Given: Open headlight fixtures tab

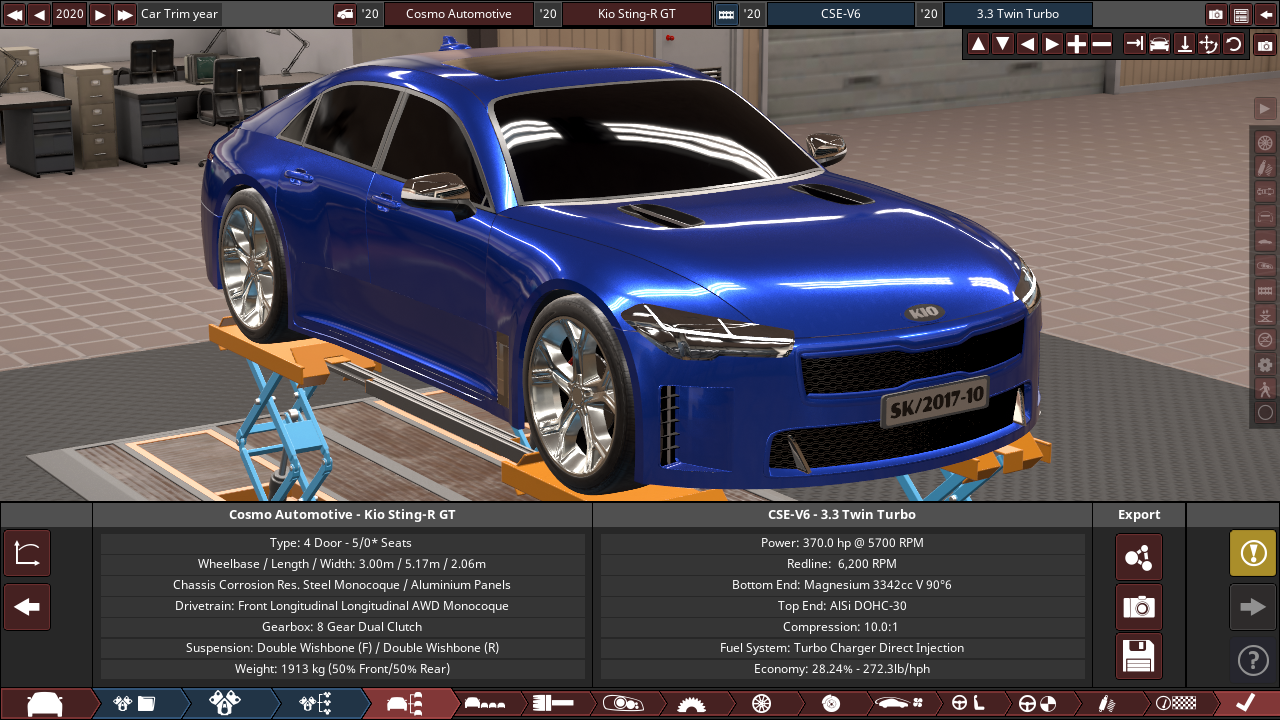Looking at the screenshot, I should pyautogui.click(x=622, y=704).
